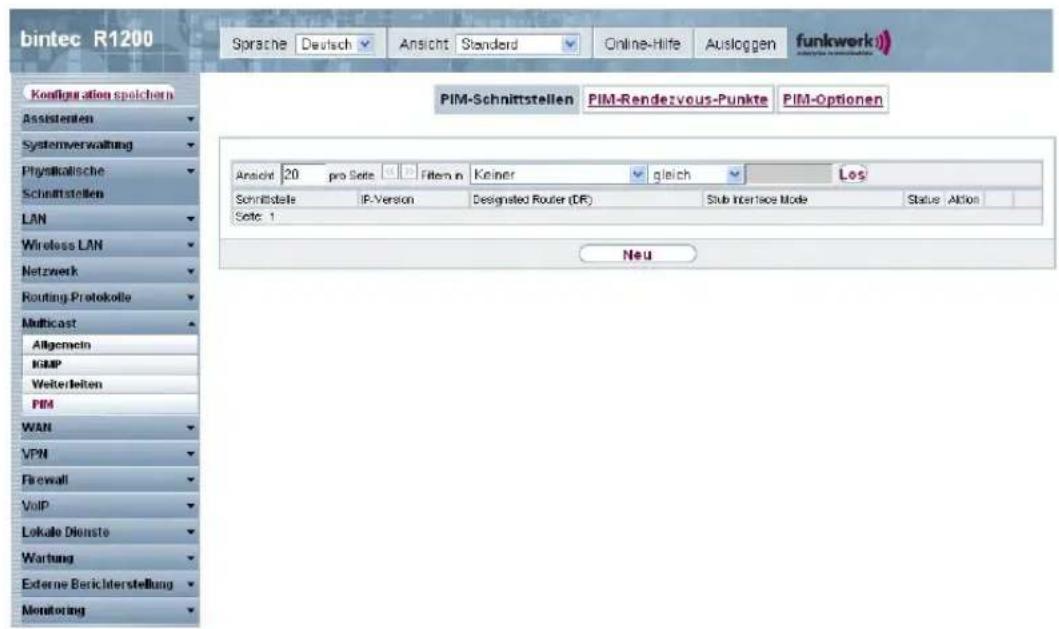Image resolution: width=1059 pixels, height=629 pixels.
Task: Expand Physikalische Schnittstellen menu
Action: point(108,182)
